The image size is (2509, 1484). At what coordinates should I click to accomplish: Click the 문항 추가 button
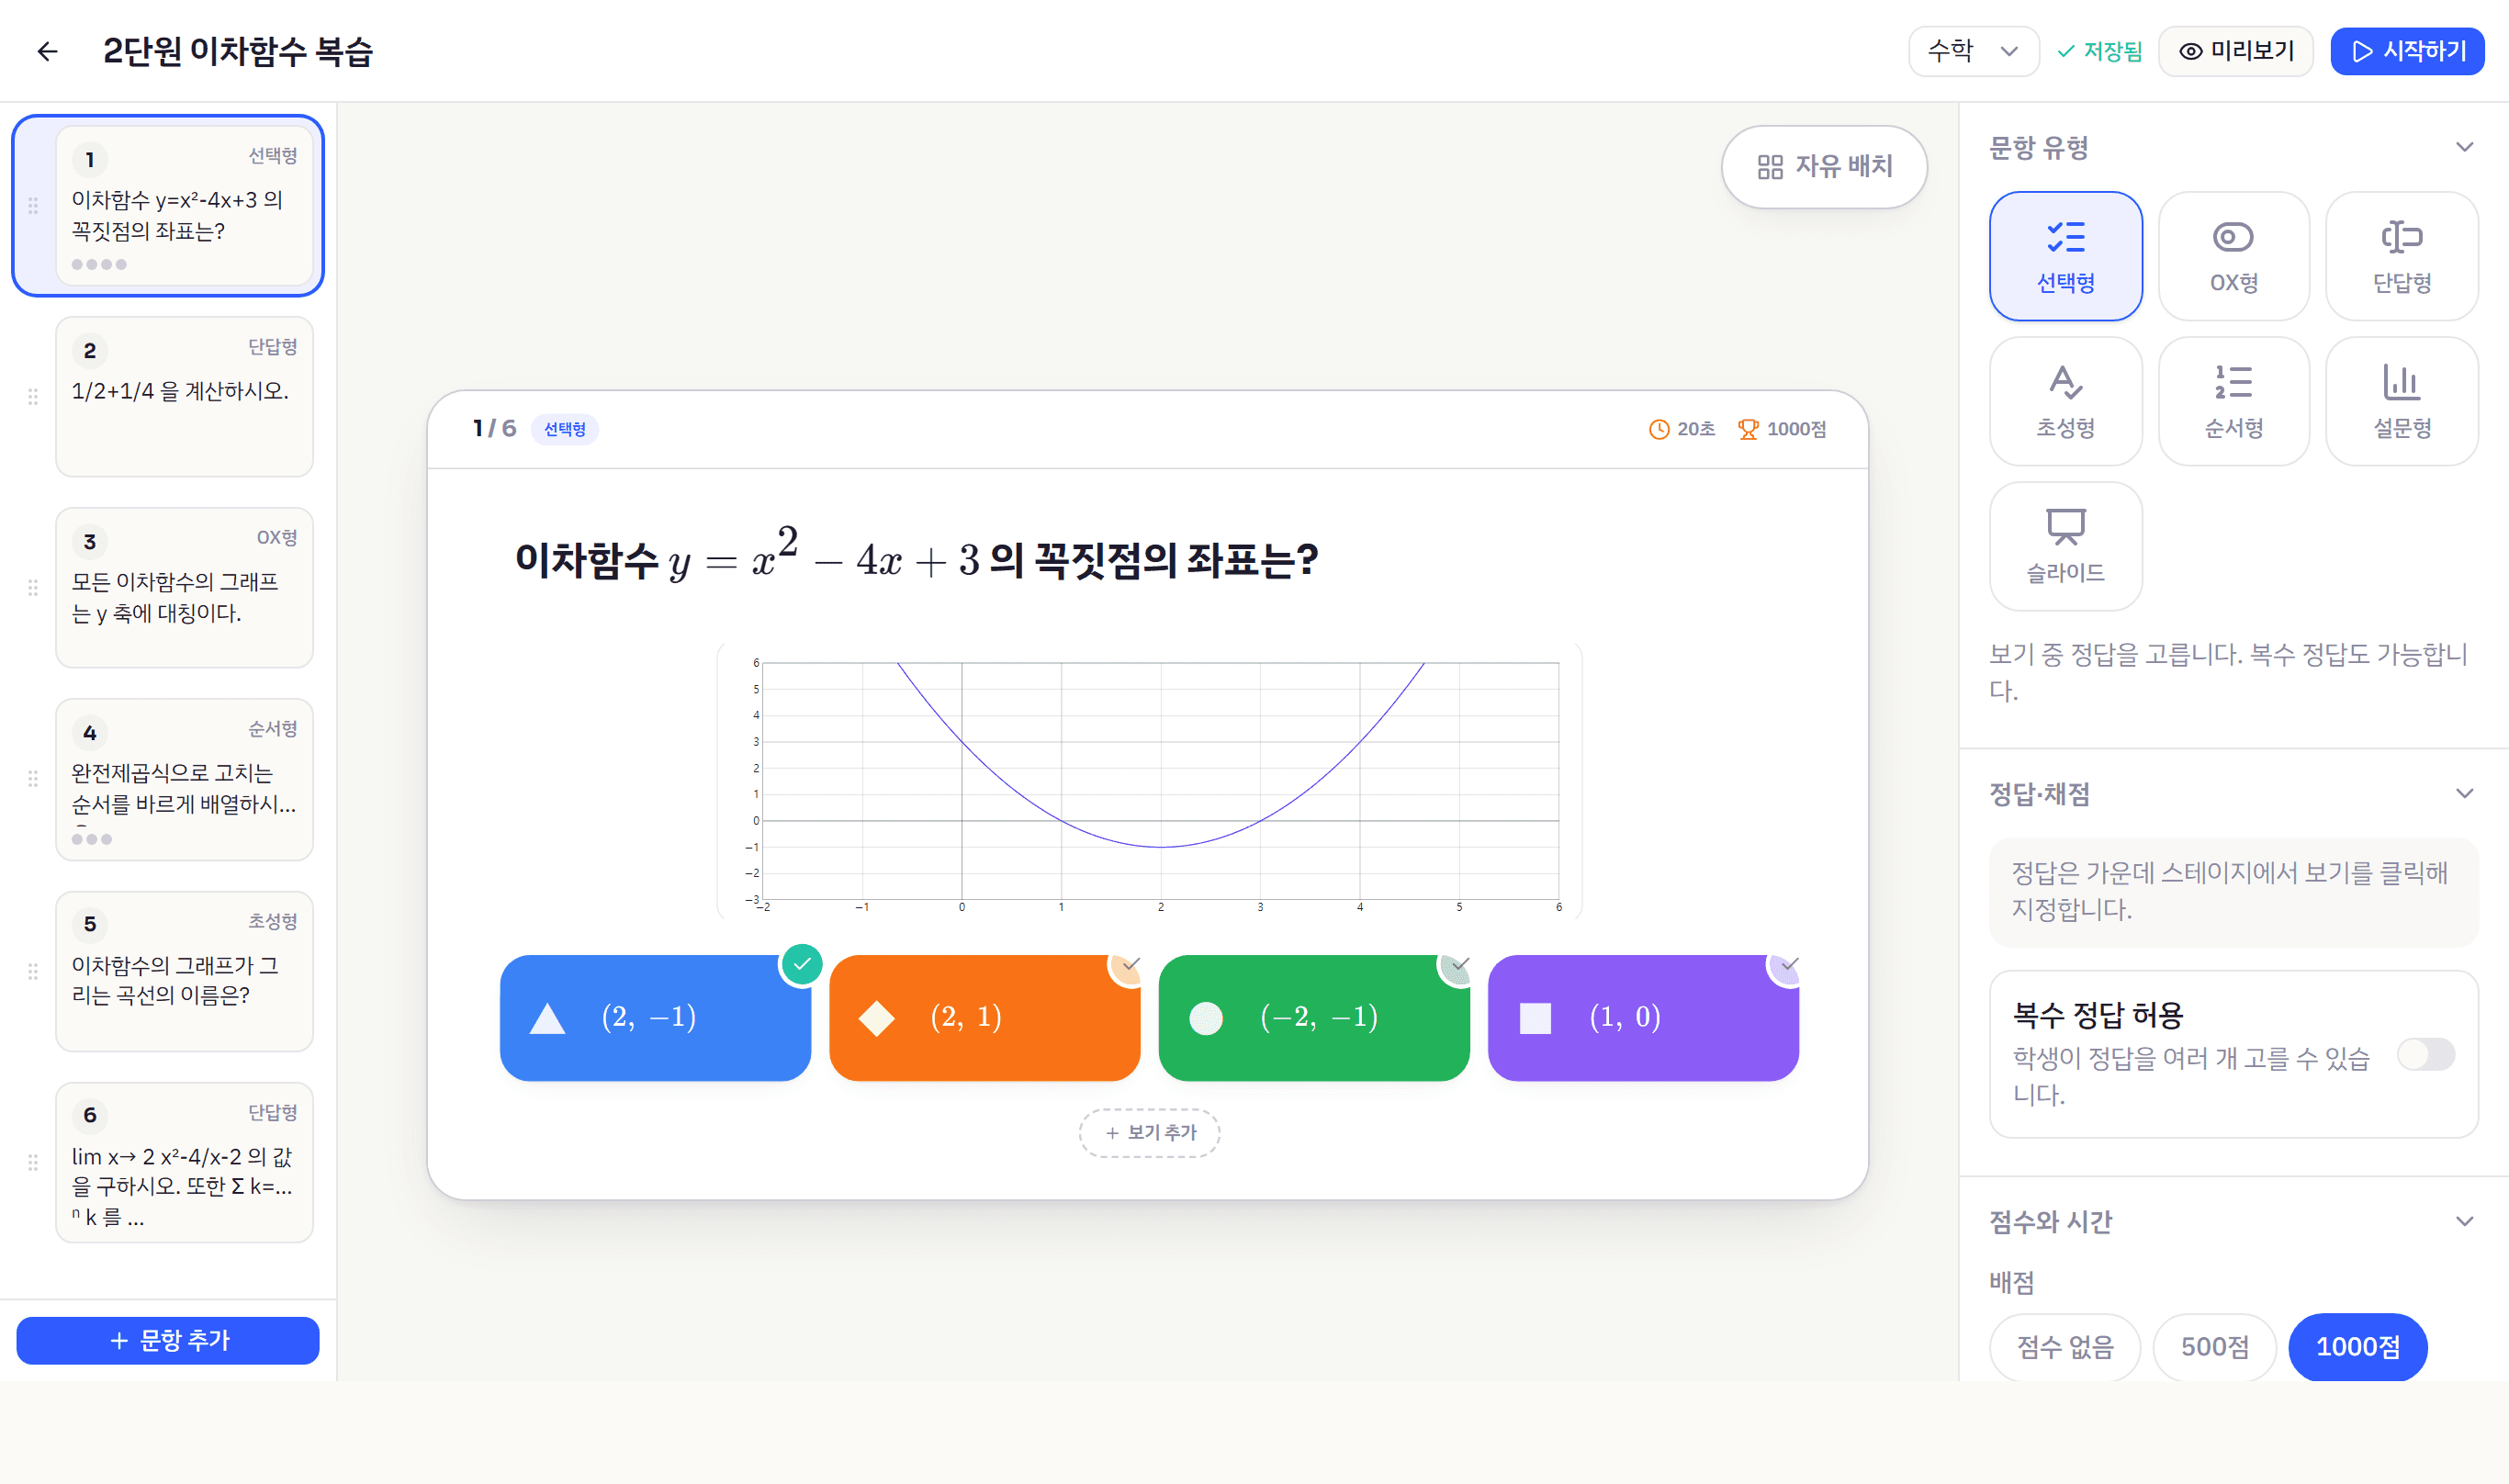click(x=168, y=1340)
